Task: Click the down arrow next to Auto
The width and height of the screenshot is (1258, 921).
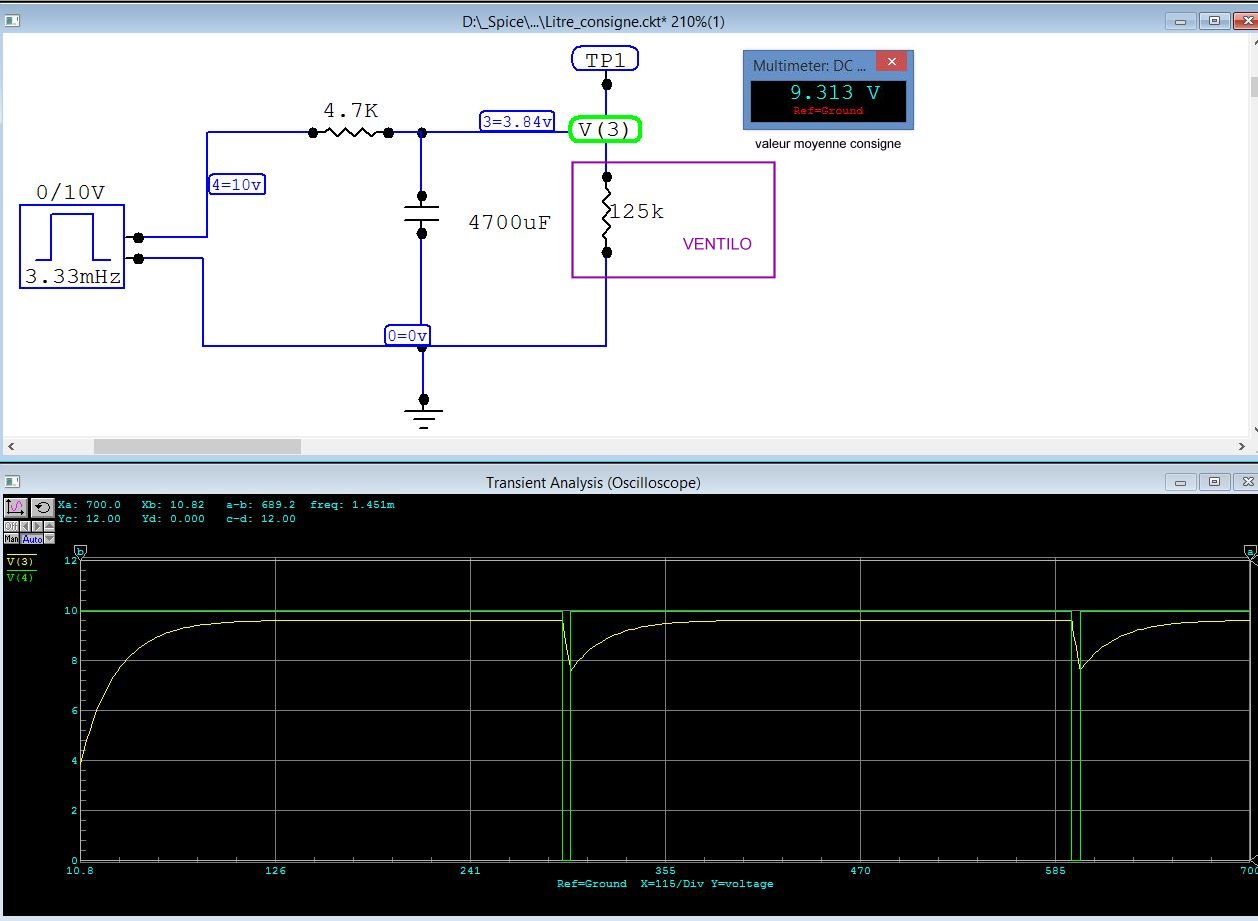Action: coord(49,538)
